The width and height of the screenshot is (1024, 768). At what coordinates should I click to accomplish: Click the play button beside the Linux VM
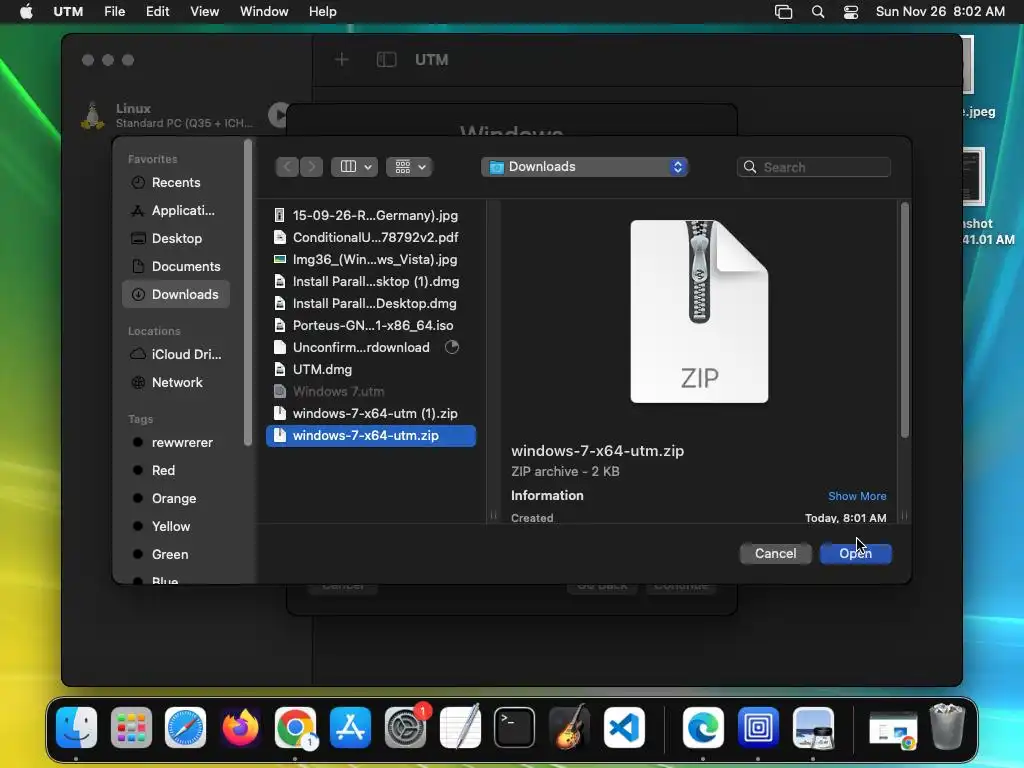pyautogui.click(x=278, y=116)
